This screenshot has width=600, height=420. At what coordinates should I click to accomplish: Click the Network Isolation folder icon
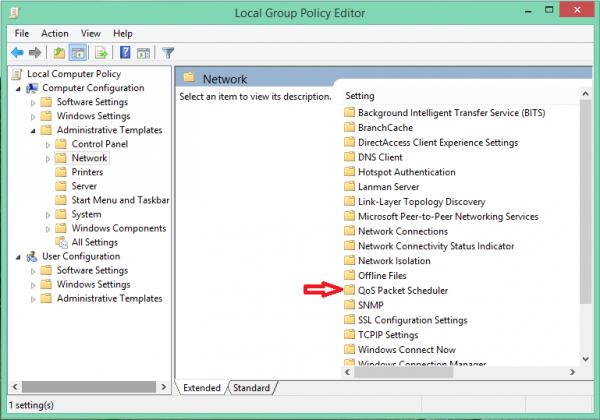[x=349, y=260]
